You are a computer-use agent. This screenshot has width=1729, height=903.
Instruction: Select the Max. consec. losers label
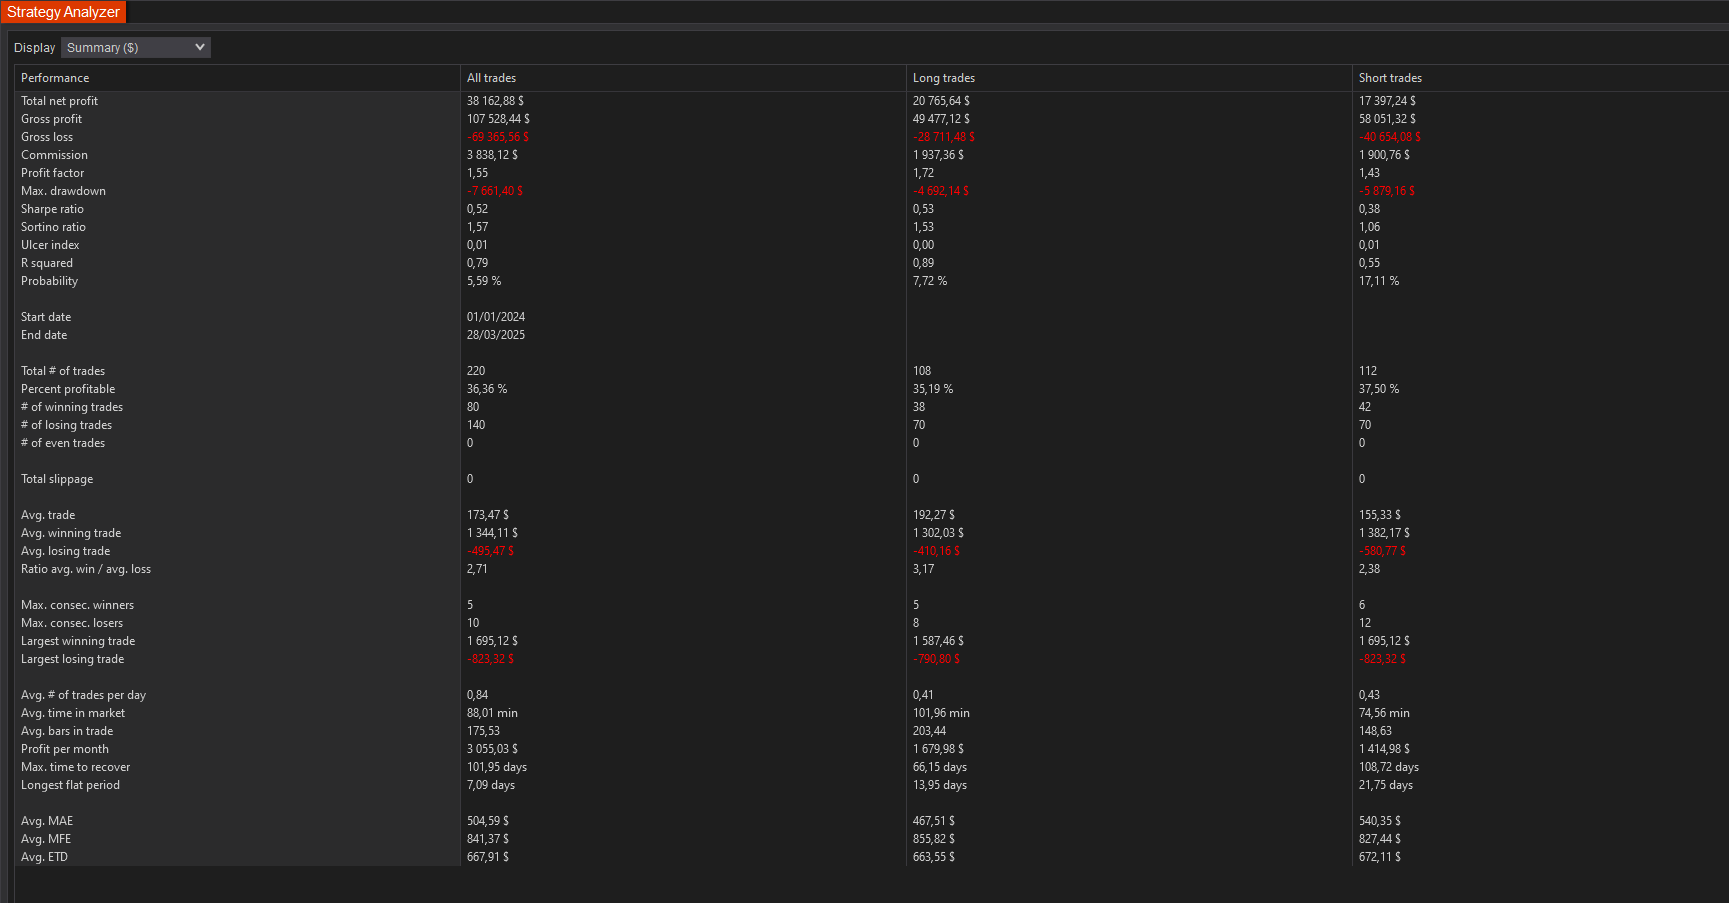point(72,623)
